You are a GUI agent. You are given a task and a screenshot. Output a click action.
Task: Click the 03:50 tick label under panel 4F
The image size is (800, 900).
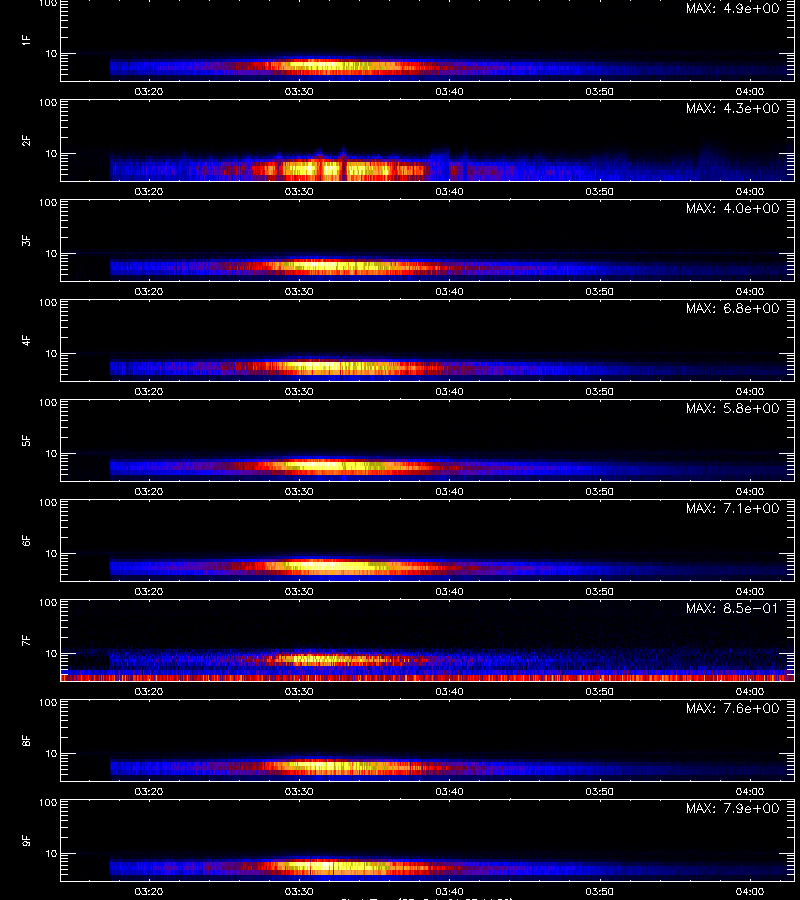[600, 391]
